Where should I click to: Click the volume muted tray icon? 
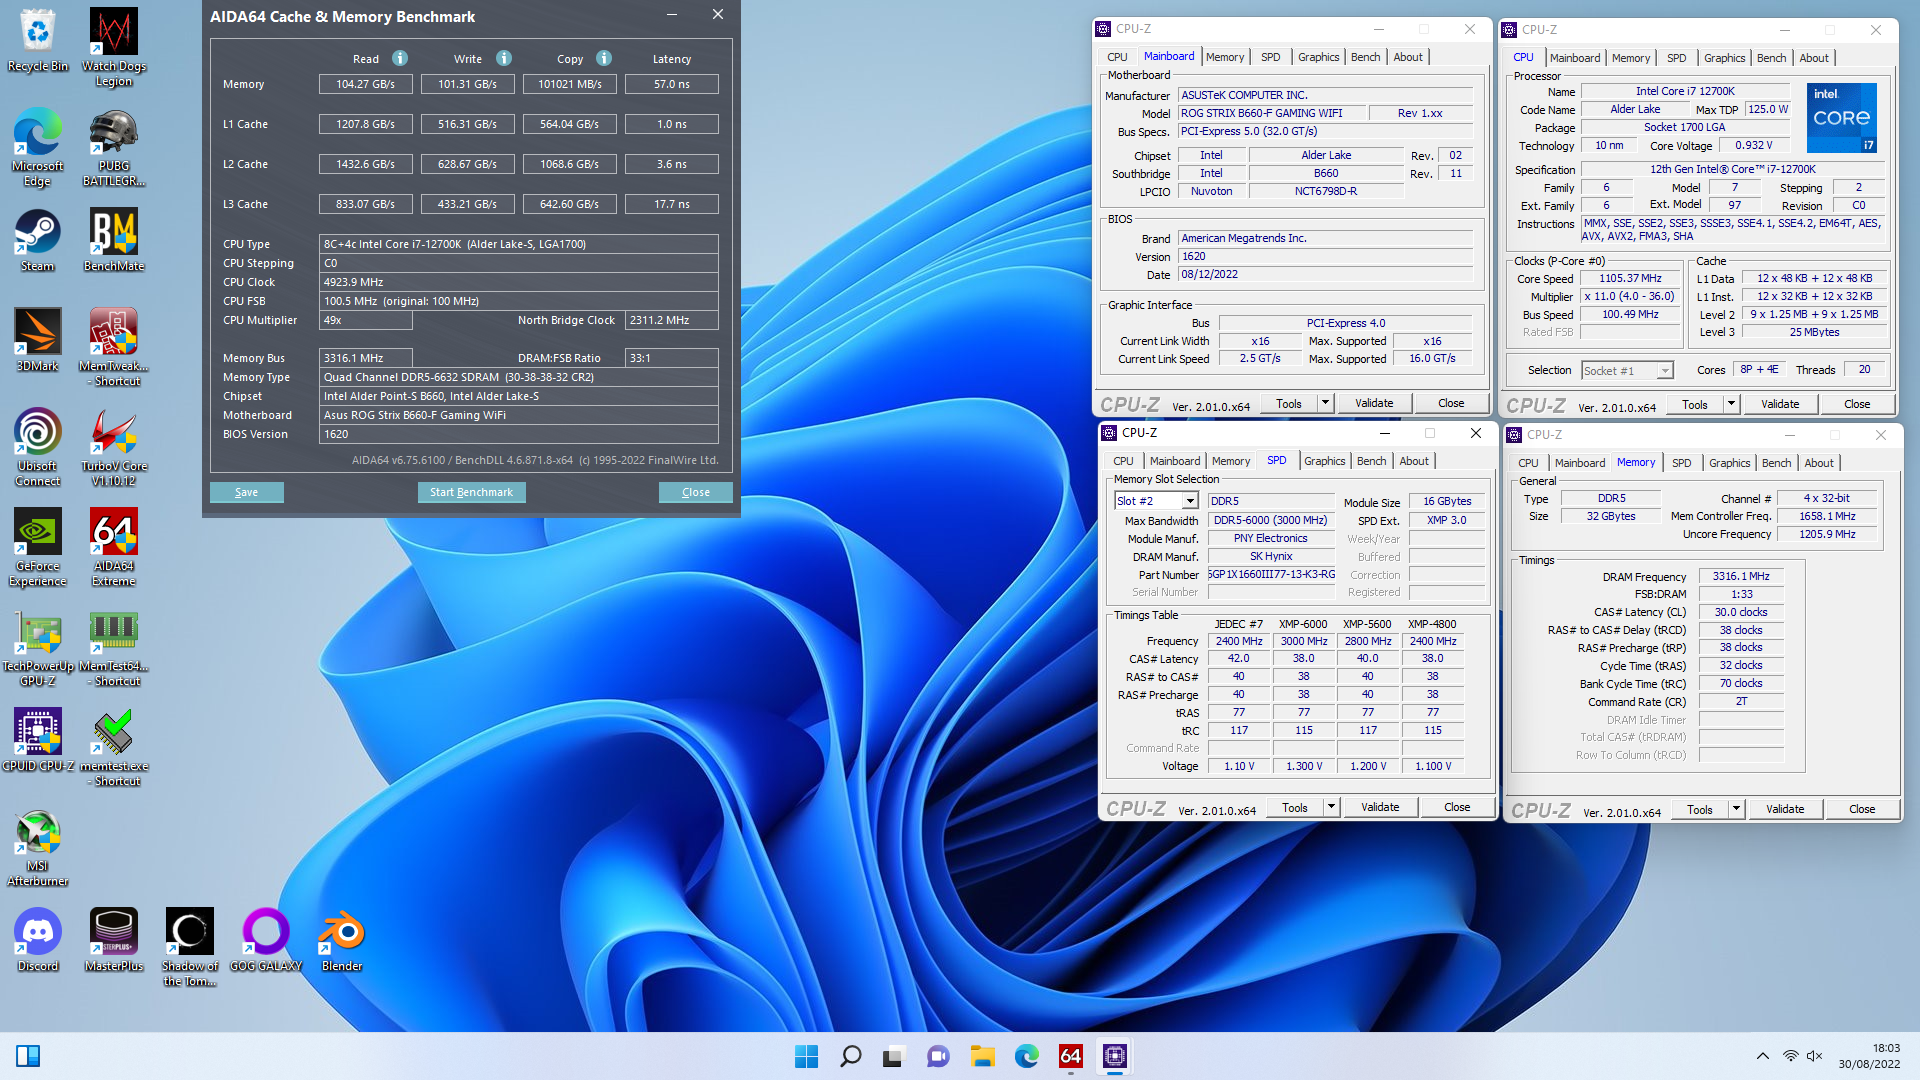1815,1056
